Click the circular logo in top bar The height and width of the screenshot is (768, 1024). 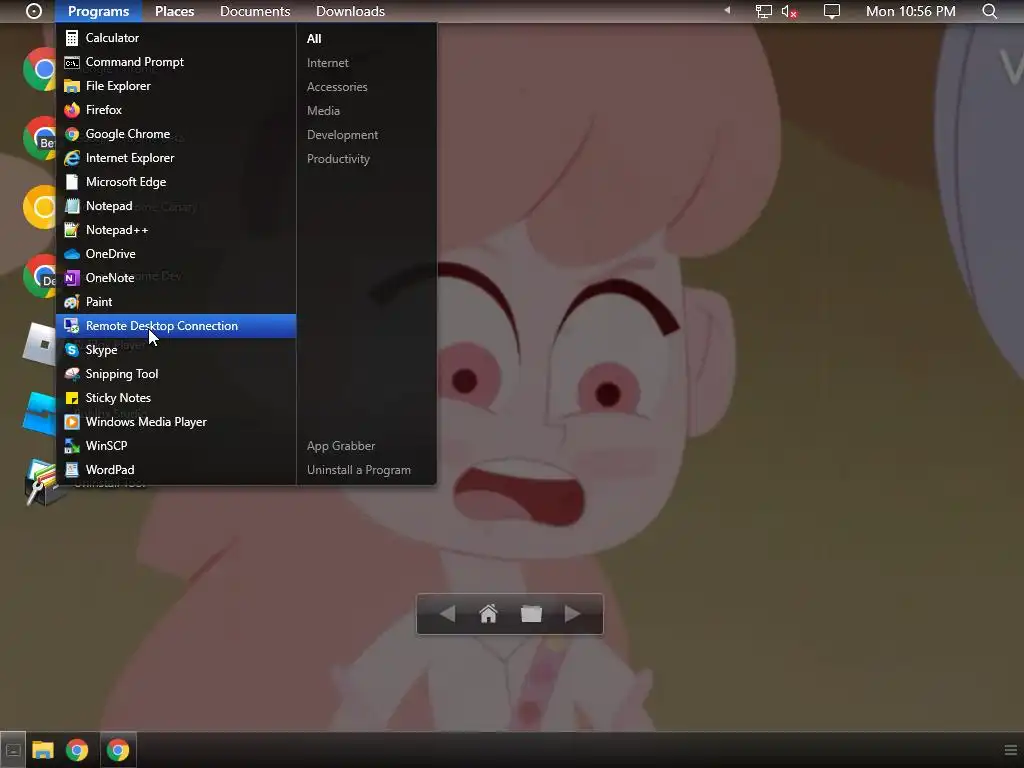point(34,11)
